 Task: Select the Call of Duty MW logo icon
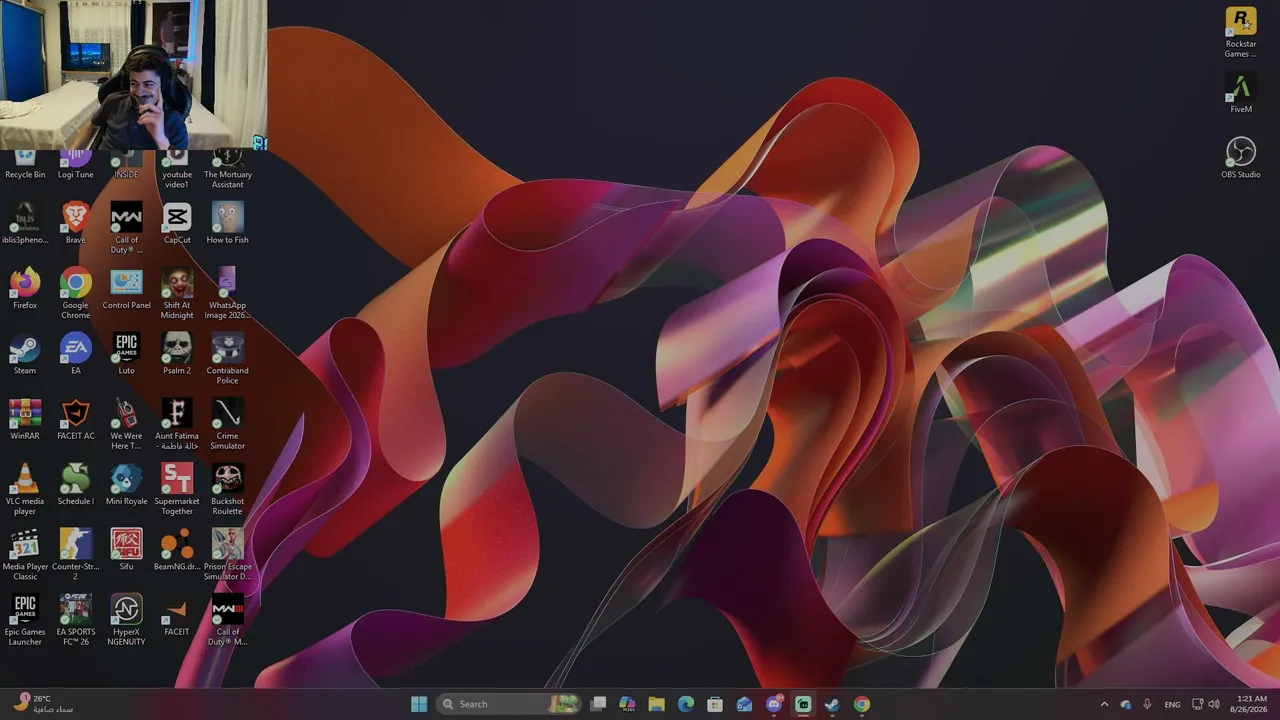(126, 228)
